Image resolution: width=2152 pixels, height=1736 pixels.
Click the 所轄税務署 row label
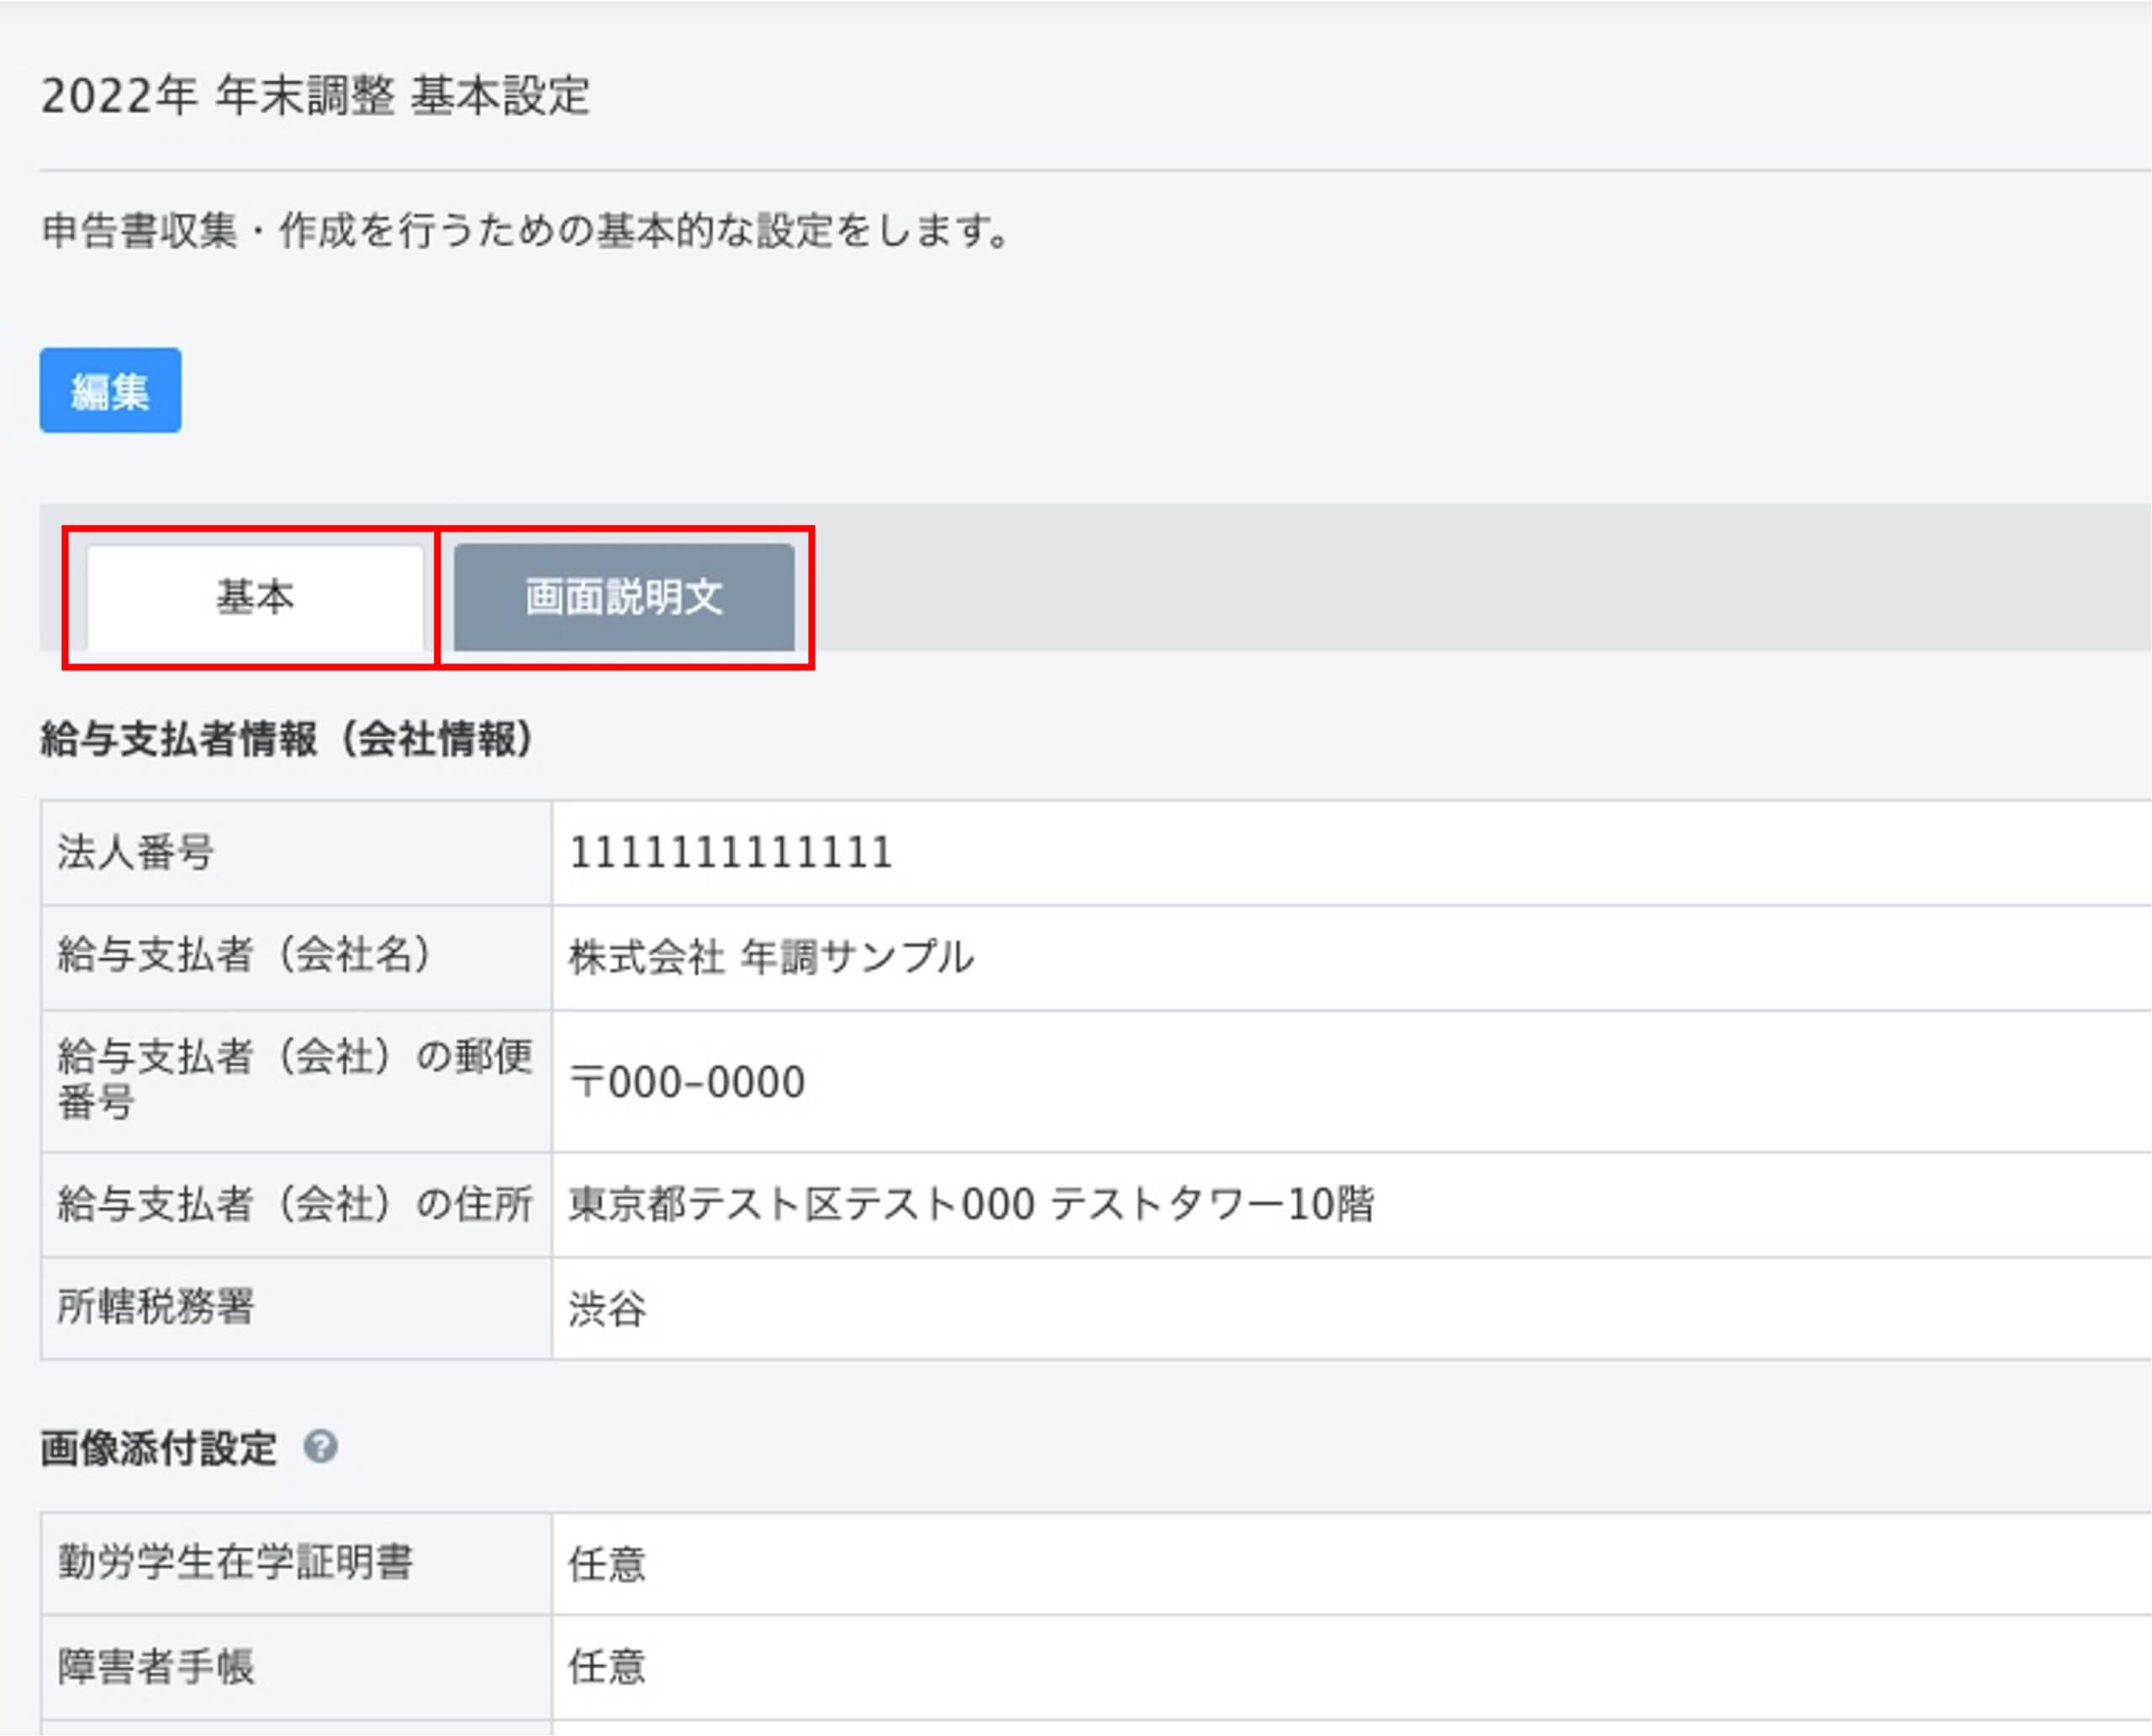point(156,1306)
